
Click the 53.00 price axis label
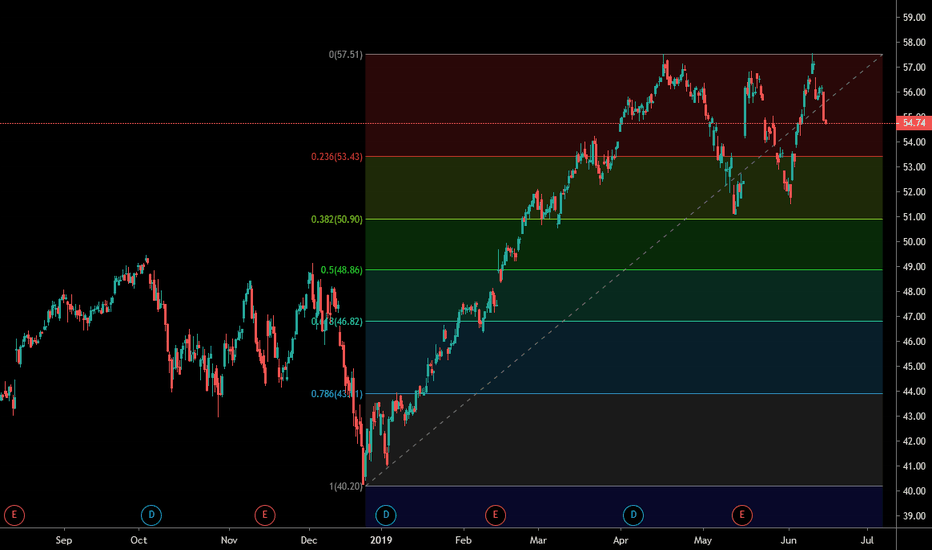click(x=914, y=167)
